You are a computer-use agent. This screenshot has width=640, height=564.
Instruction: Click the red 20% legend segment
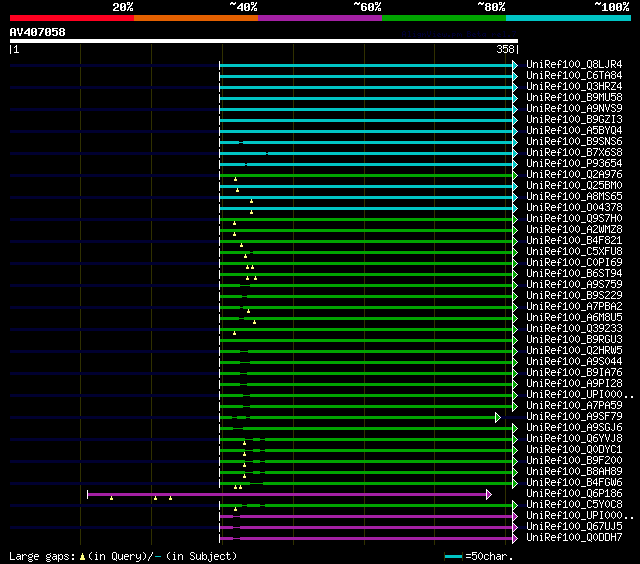tap(71, 18)
